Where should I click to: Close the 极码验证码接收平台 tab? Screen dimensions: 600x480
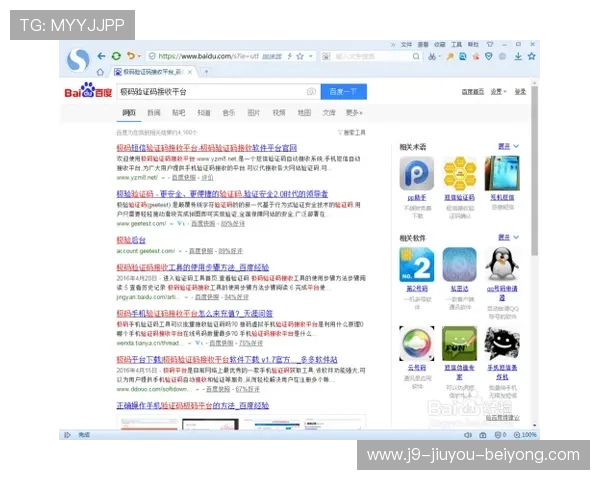[x=190, y=72]
